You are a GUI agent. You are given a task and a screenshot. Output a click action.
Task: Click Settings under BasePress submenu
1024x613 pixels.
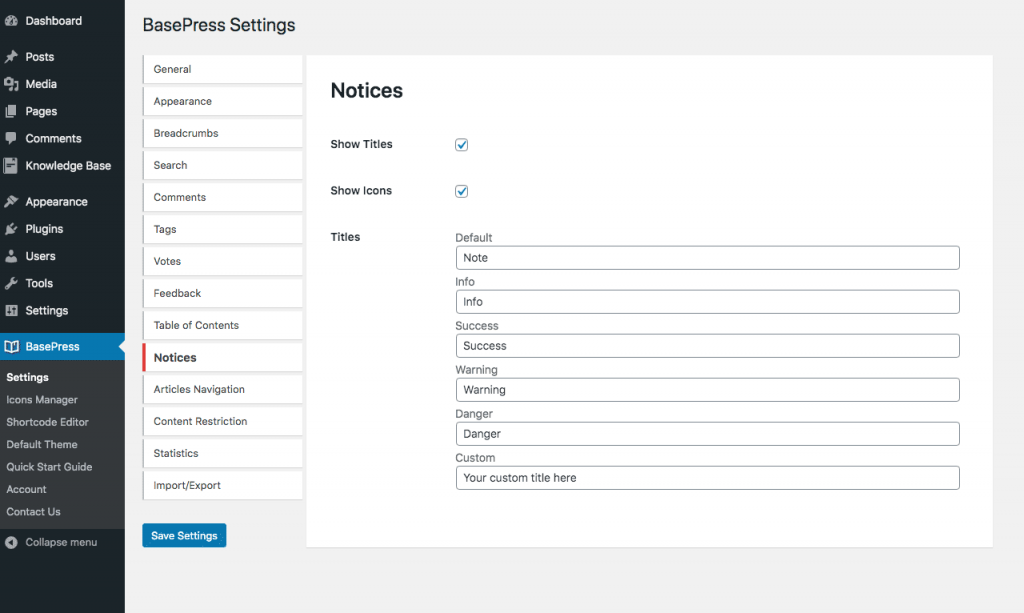(x=27, y=377)
